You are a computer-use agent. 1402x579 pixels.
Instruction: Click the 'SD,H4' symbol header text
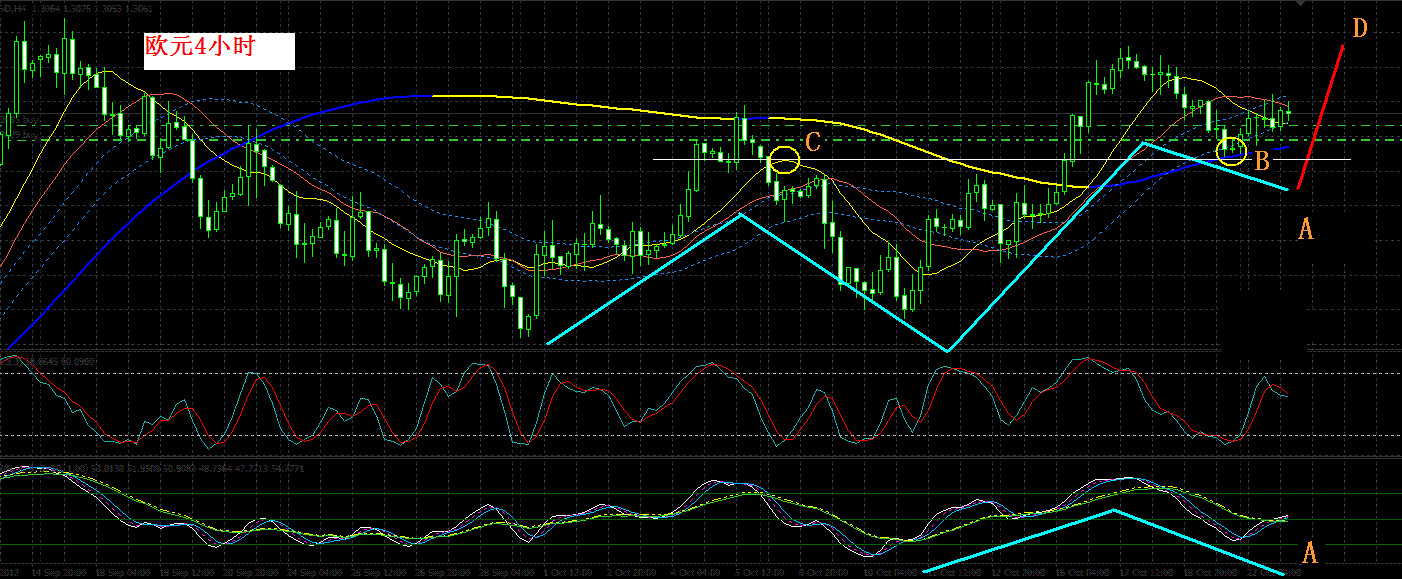click(13, 8)
